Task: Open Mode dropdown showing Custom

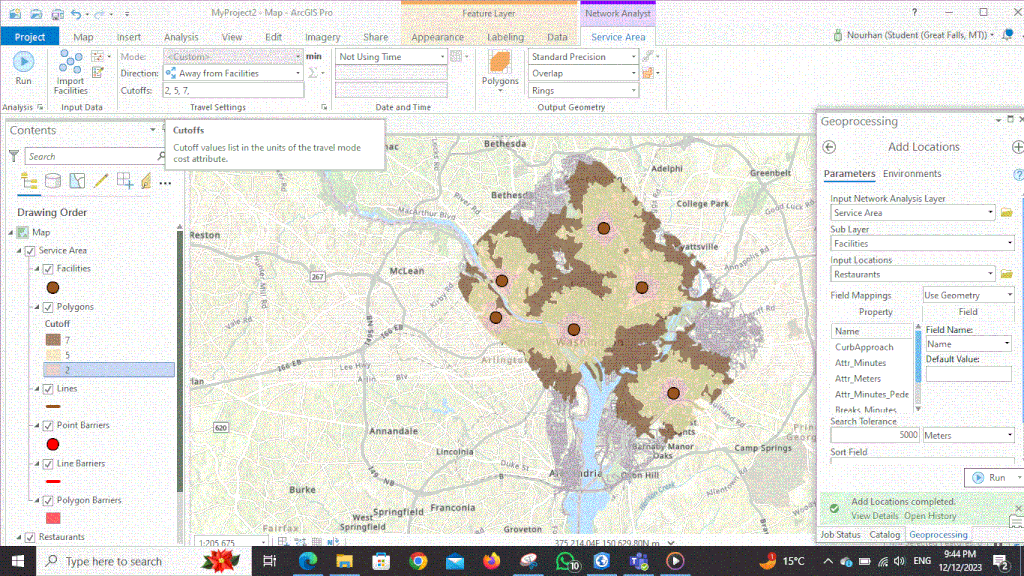Action: 233,57
